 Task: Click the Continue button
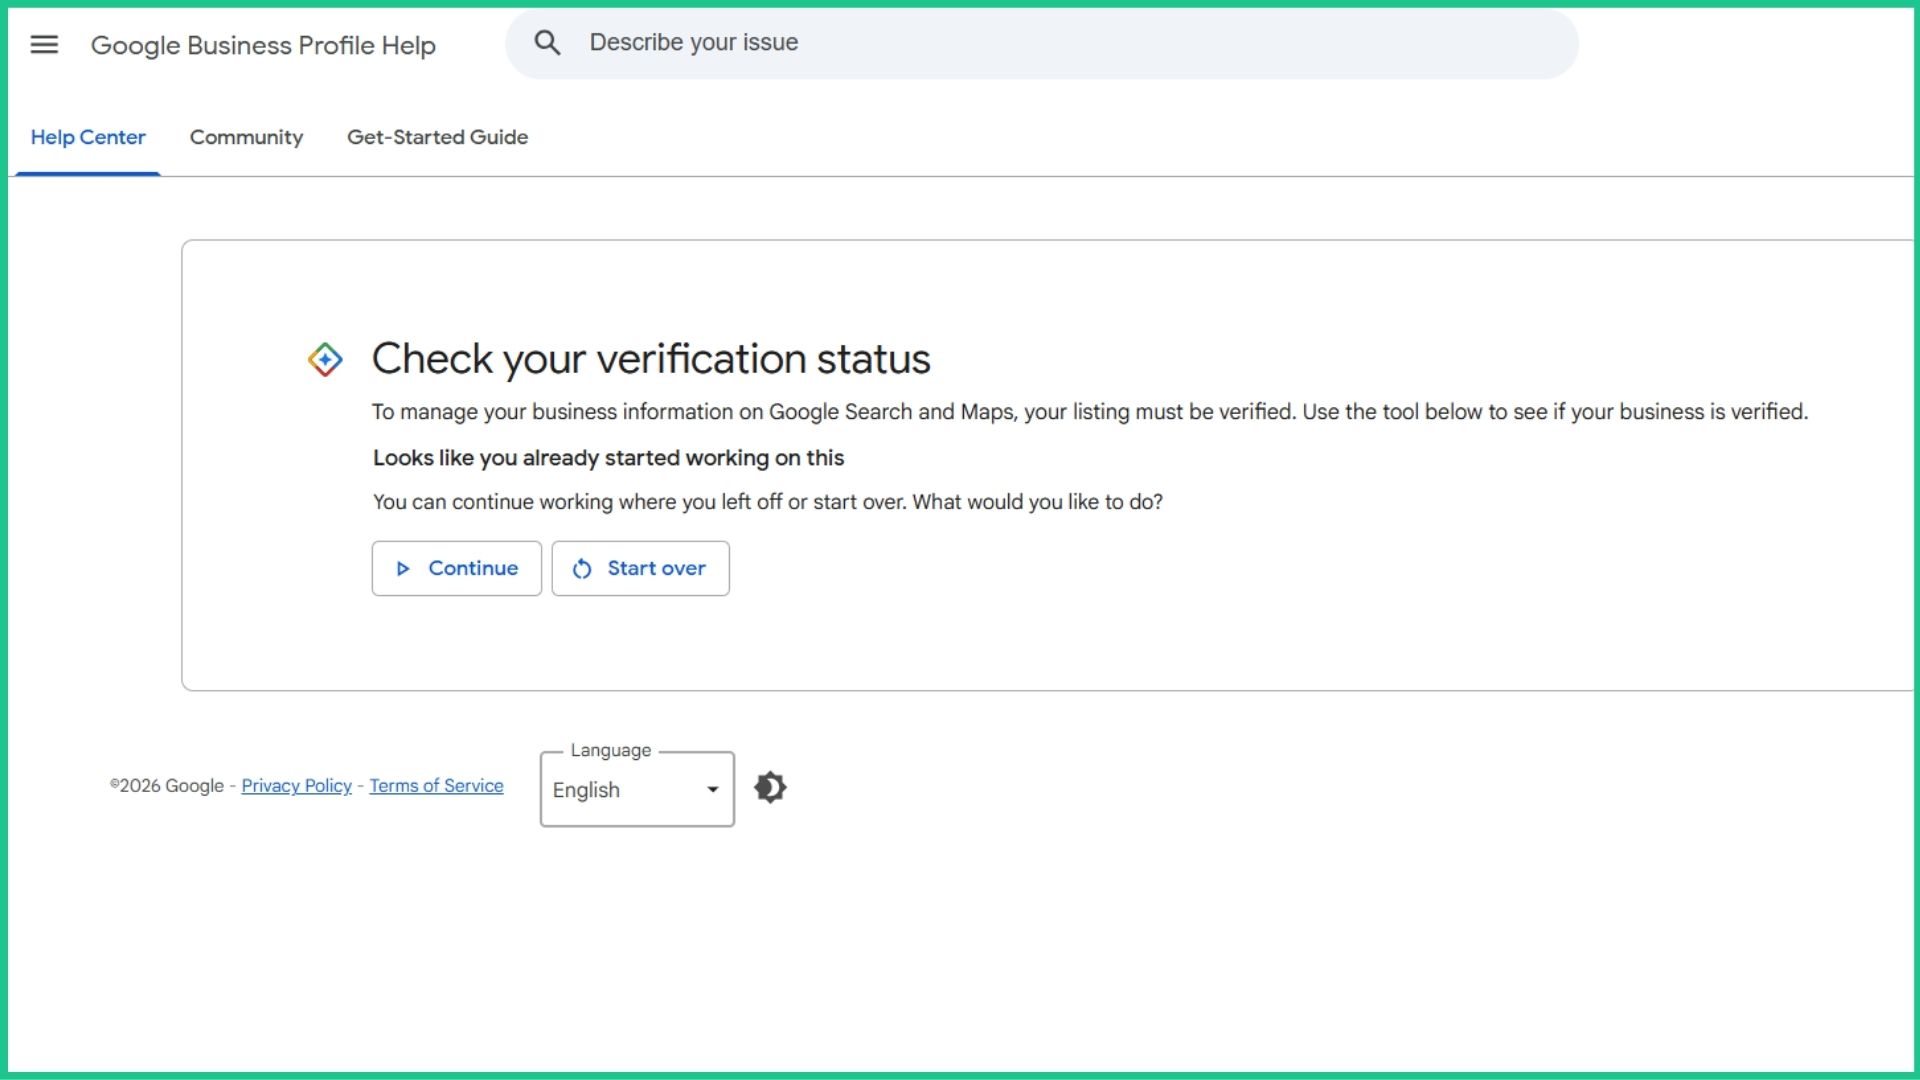[x=456, y=568]
